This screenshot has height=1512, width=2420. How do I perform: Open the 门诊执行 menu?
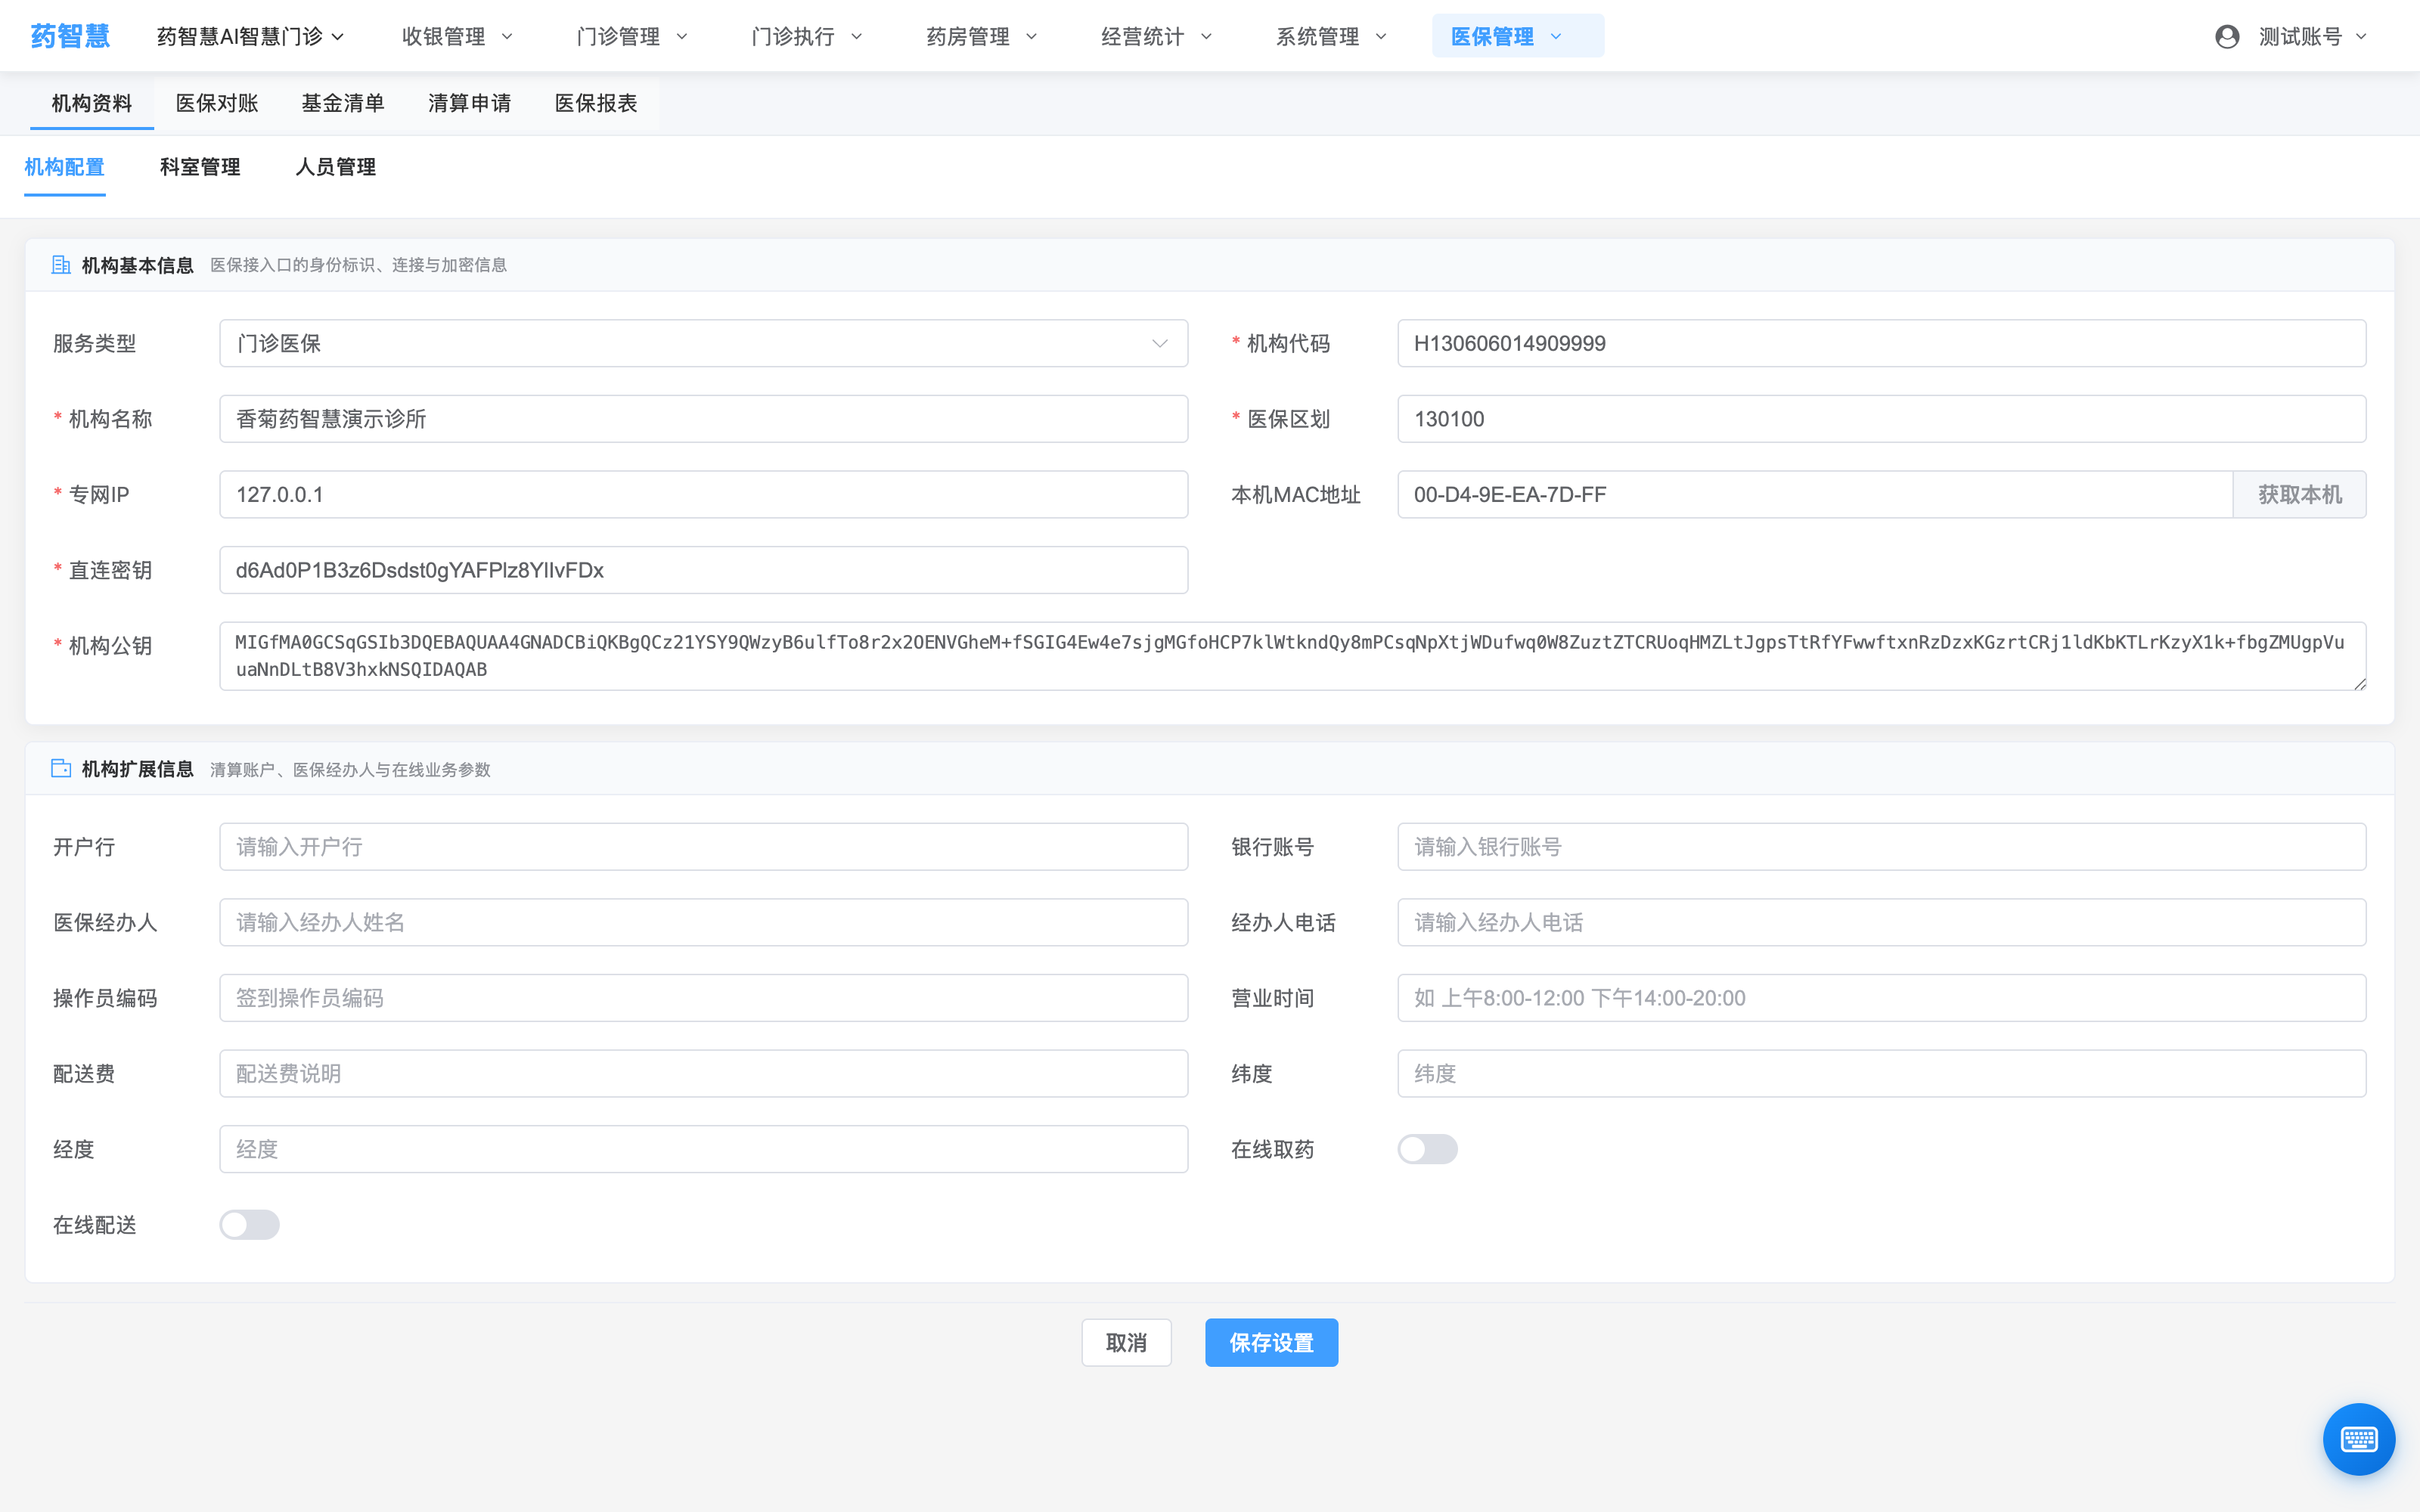(807, 37)
